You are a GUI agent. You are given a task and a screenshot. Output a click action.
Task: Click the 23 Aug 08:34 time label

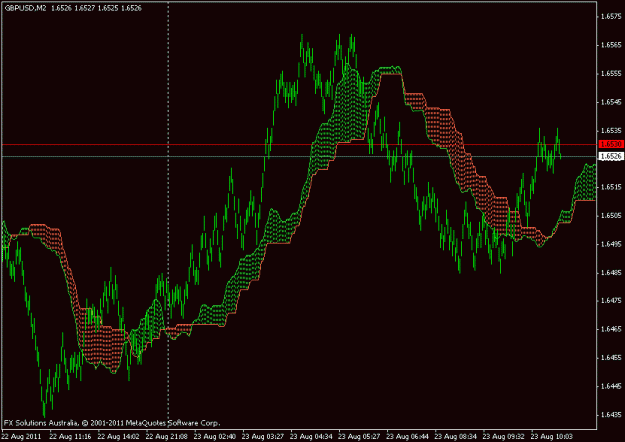(x=456, y=436)
